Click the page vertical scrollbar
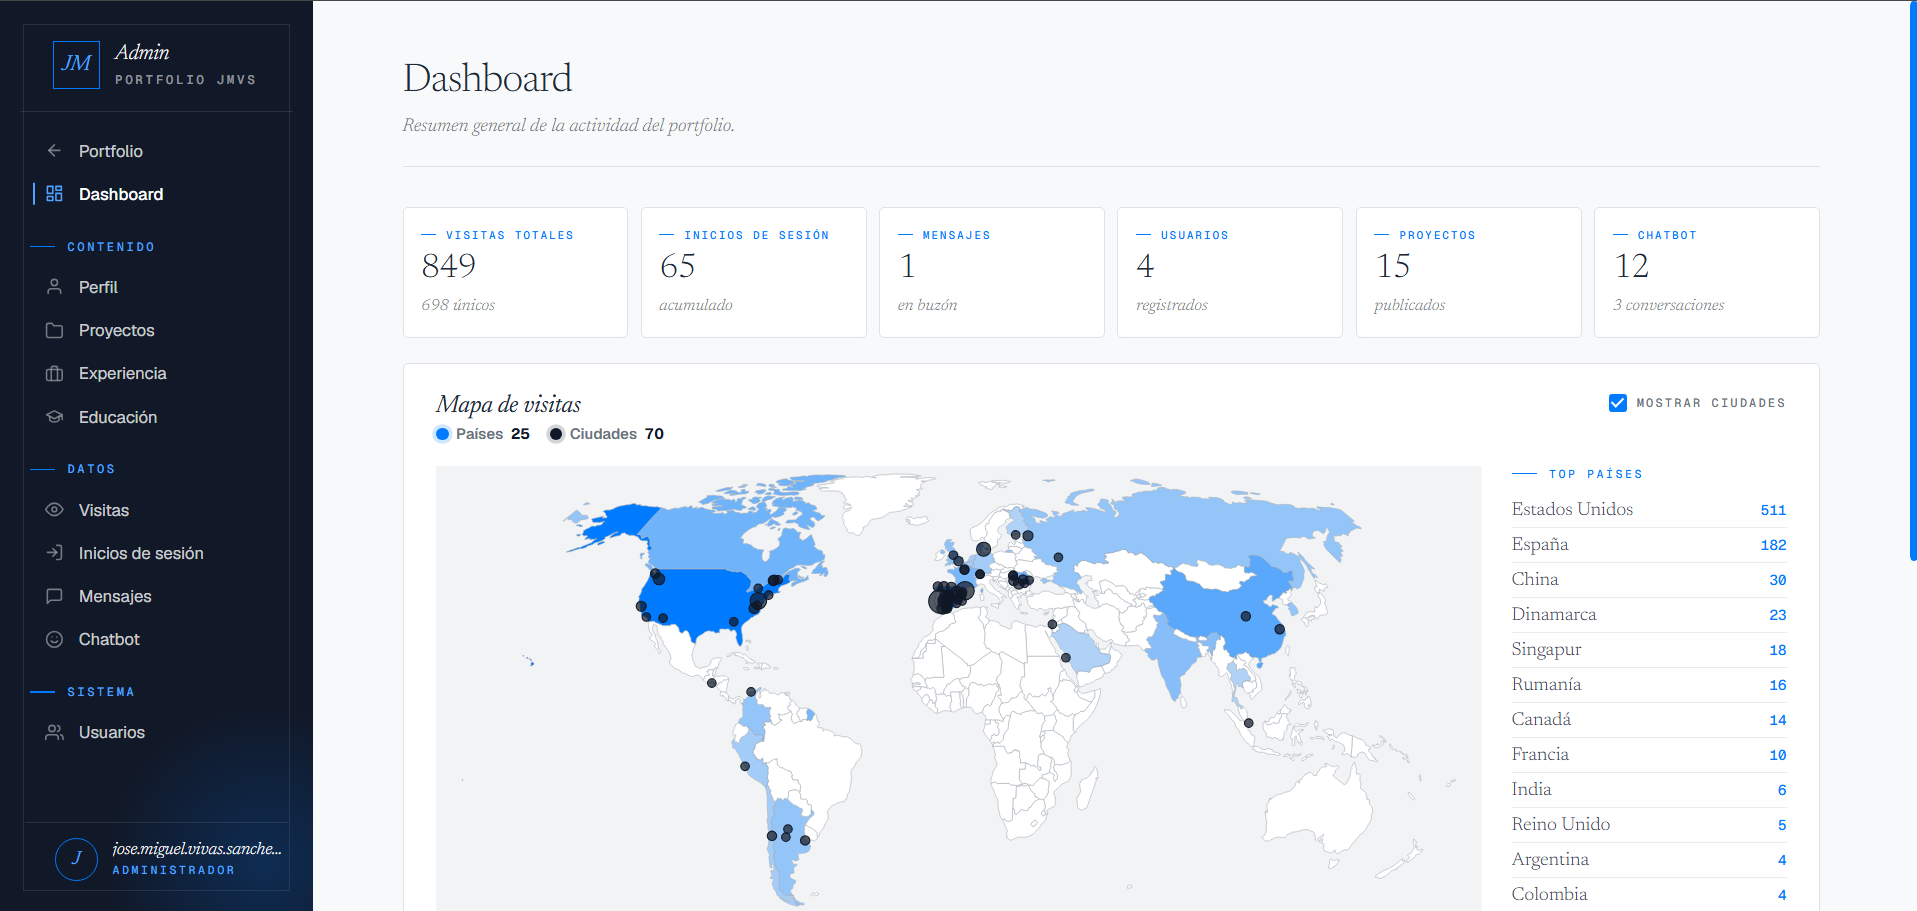This screenshot has width=1917, height=911. (x=1912, y=280)
